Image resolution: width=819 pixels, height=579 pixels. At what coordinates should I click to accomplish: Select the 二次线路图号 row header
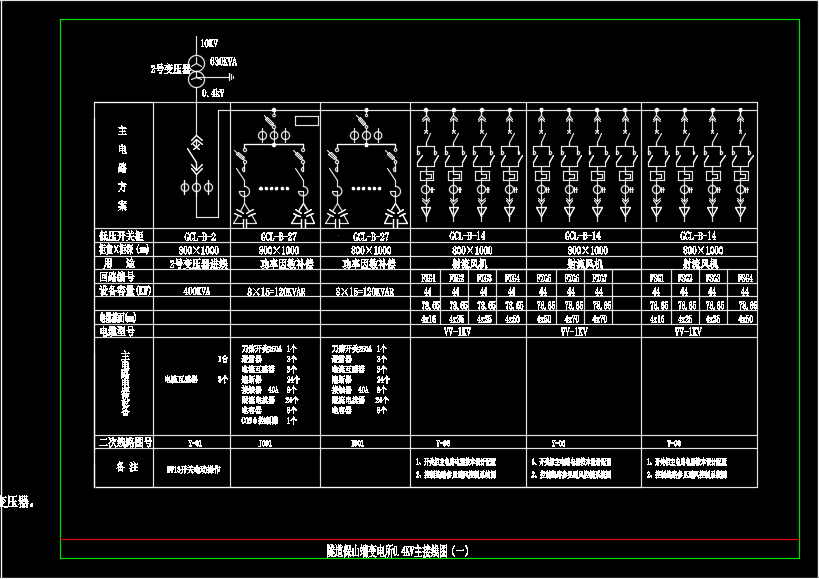(x=125, y=443)
